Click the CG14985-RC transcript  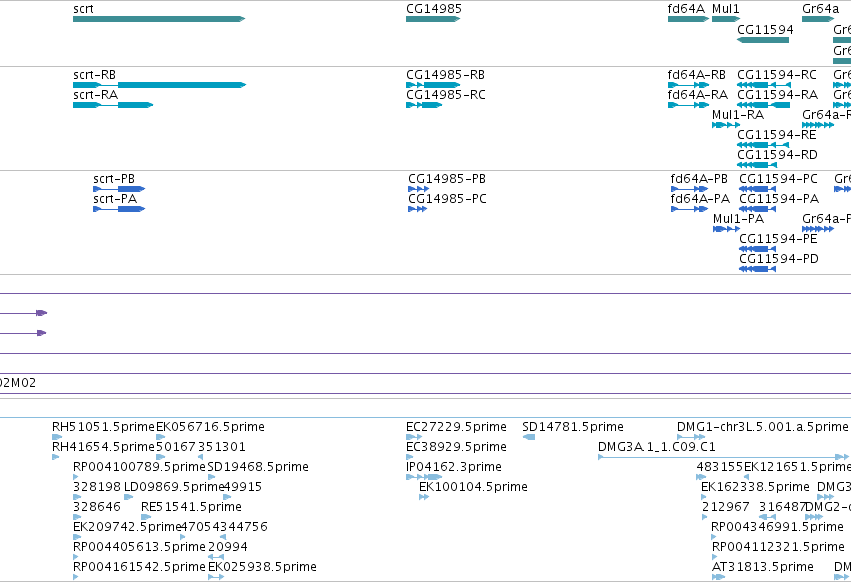pyautogui.click(x=424, y=105)
